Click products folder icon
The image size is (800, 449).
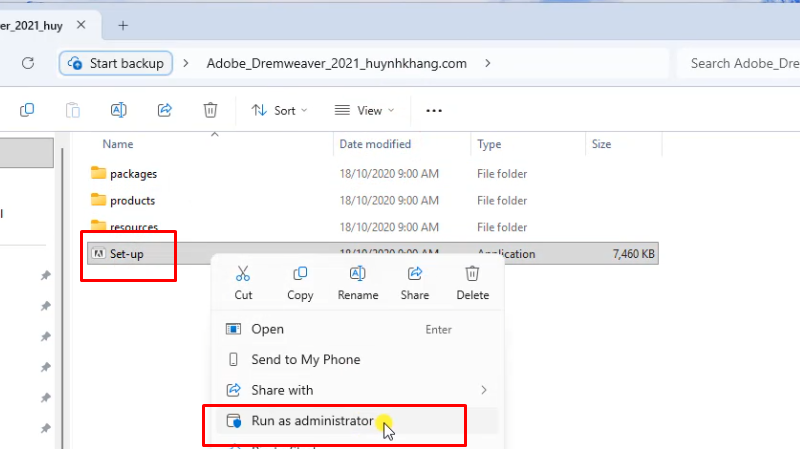coord(98,199)
